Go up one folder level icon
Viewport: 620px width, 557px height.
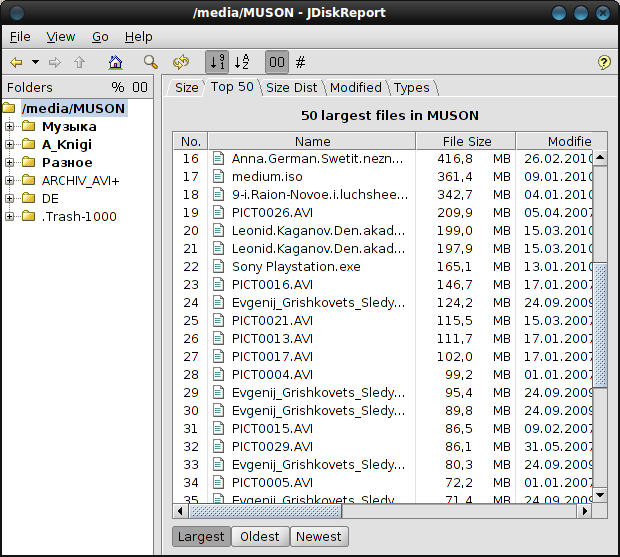(79, 62)
